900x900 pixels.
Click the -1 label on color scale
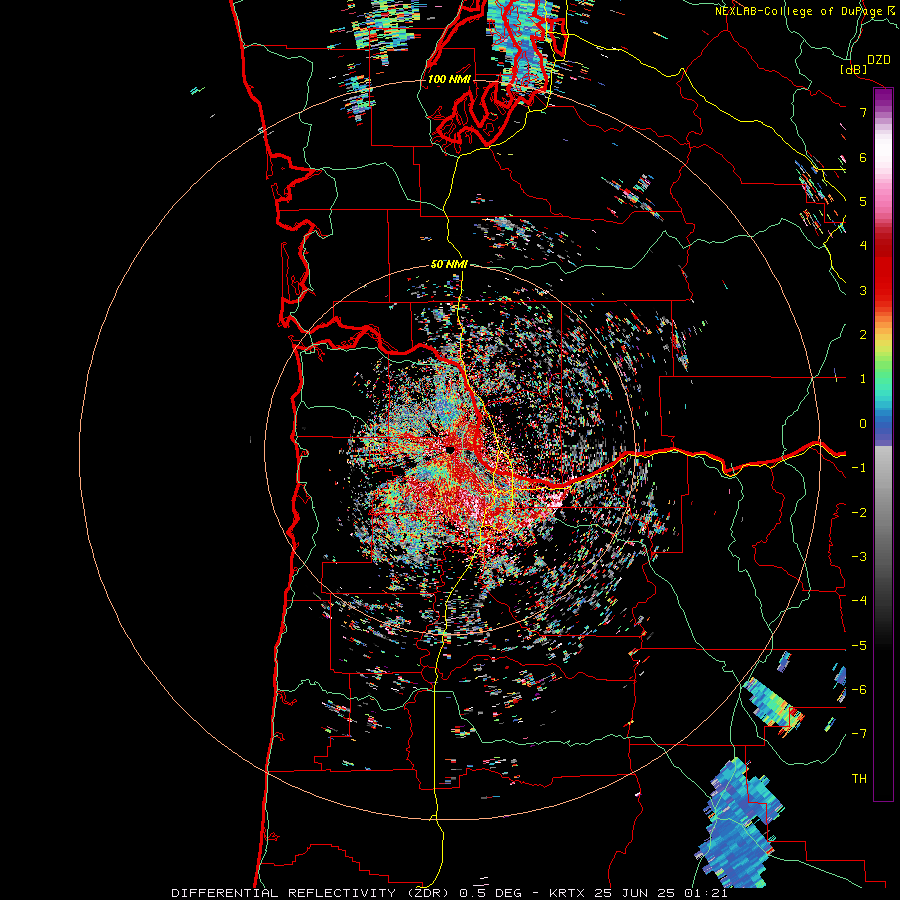(859, 468)
